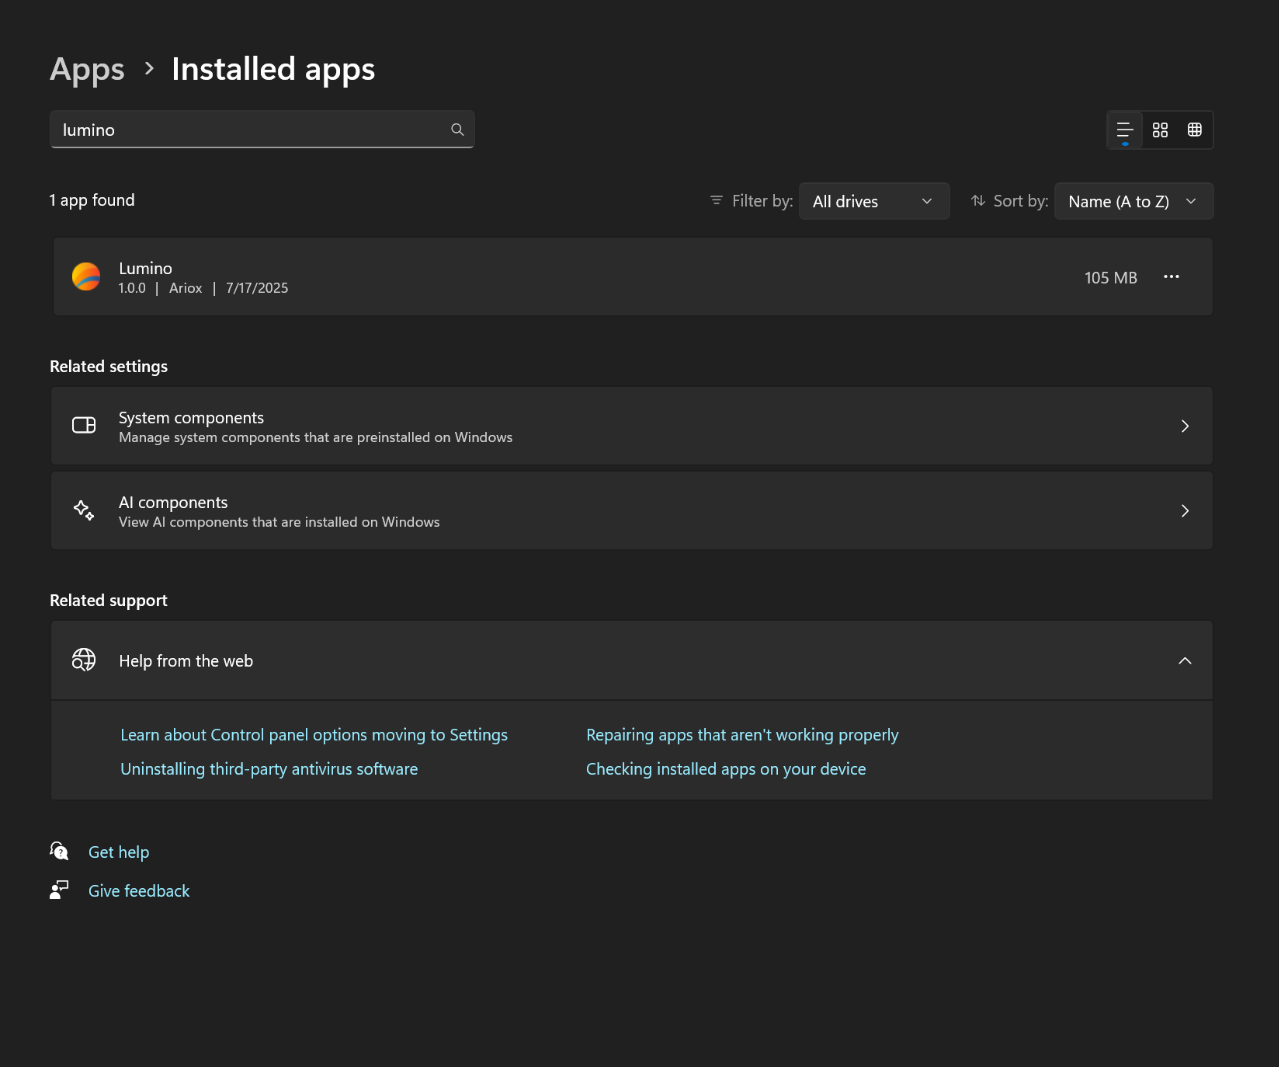The width and height of the screenshot is (1279, 1067).
Task: Click the Ariox publisher text
Action: click(x=185, y=288)
